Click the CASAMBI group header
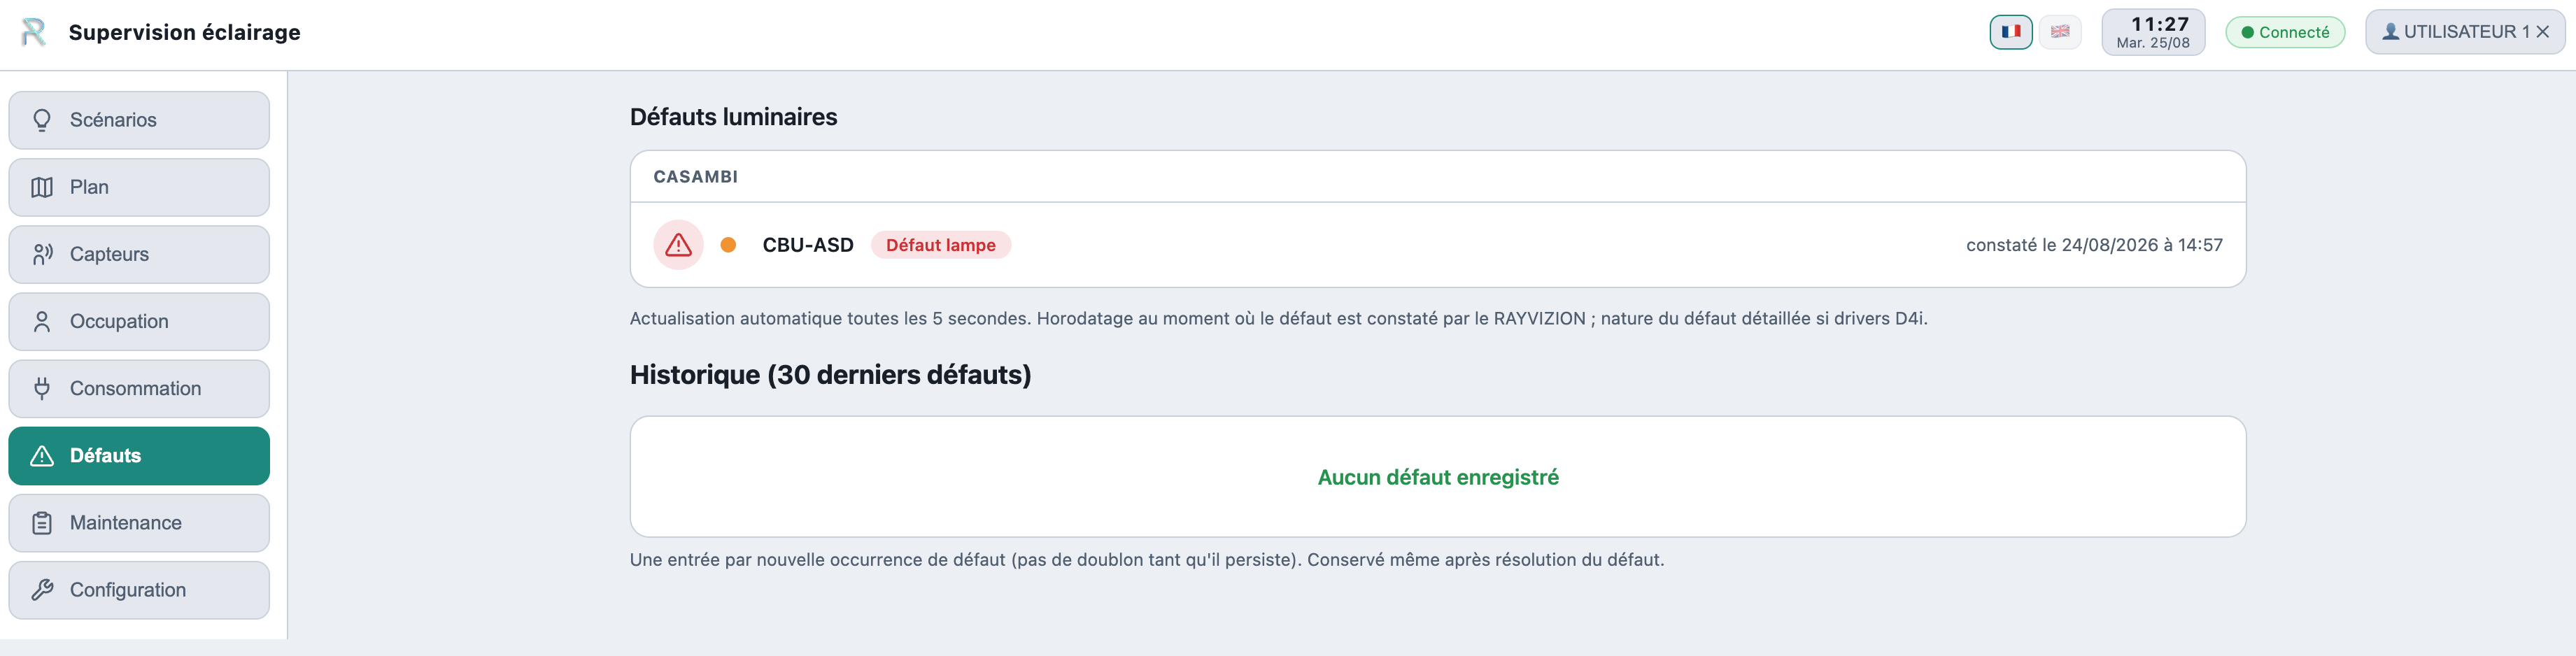2576x656 pixels. 1438,177
